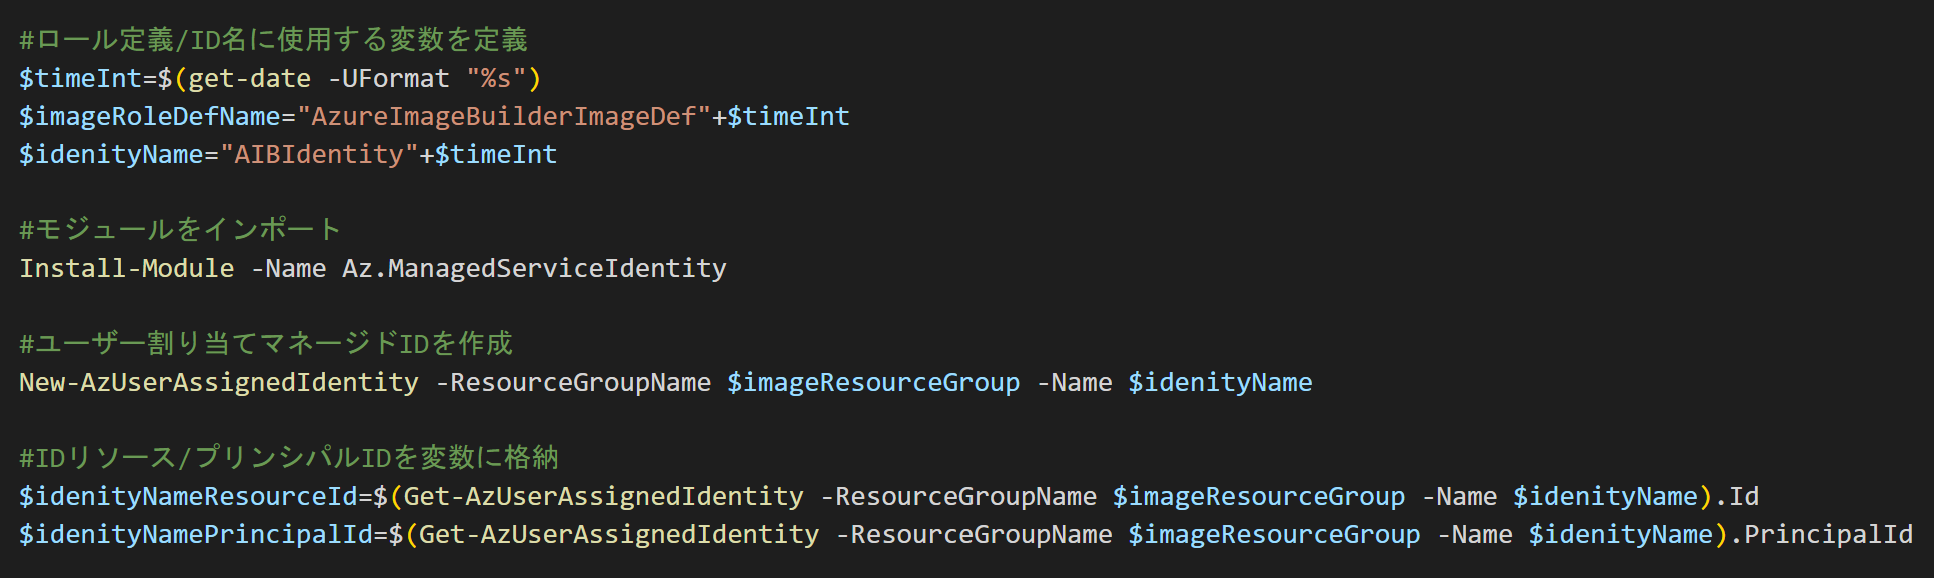Viewport: 1934px width, 578px height.
Task: Click the "%s" format string
Action: pos(496,78)
